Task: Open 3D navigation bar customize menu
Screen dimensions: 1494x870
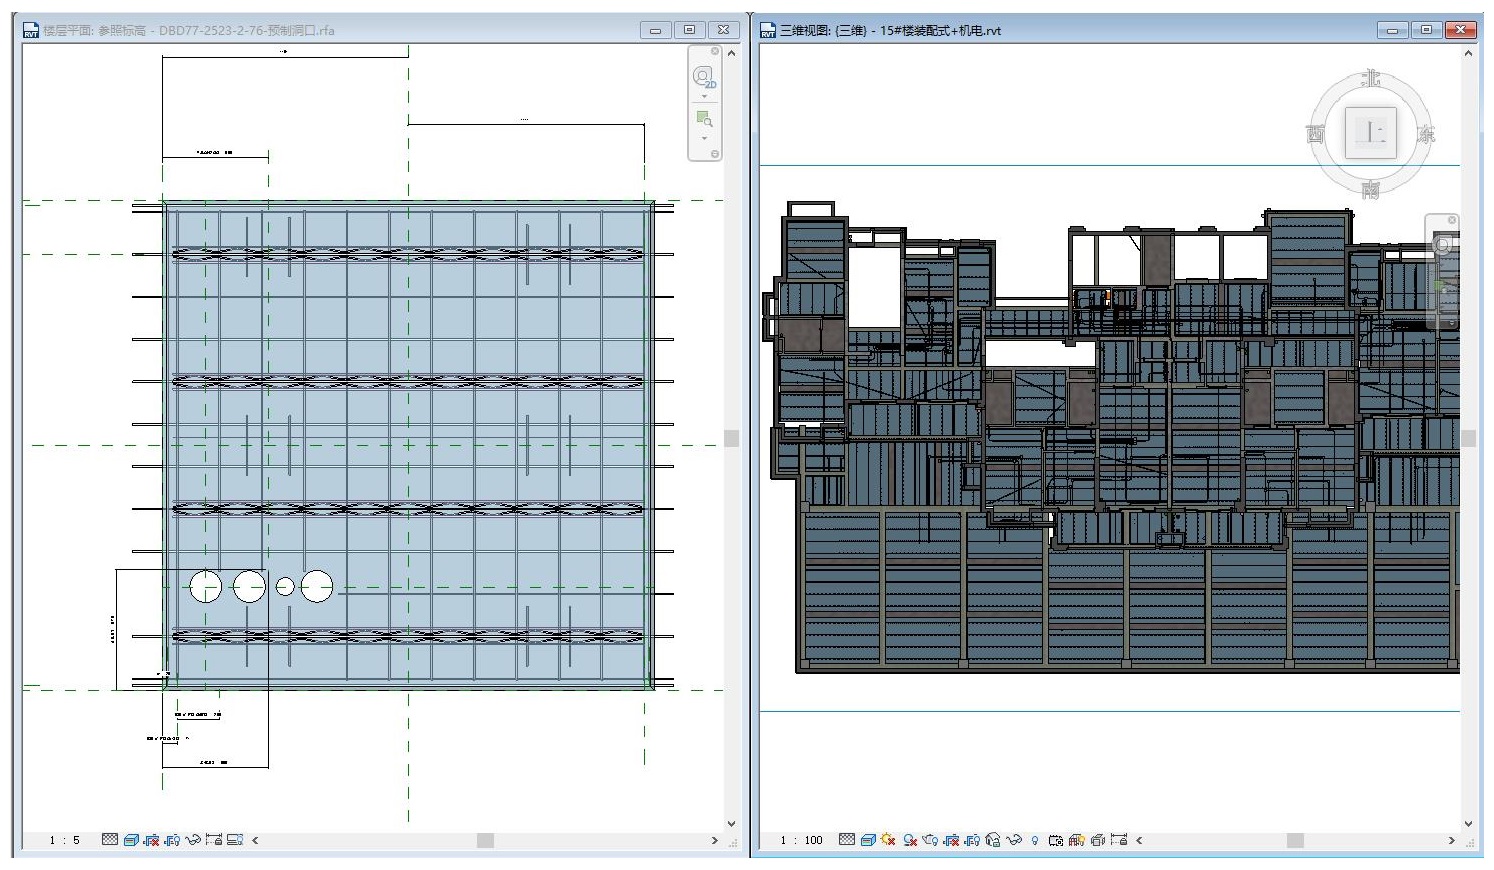Action: point(1452,323)
